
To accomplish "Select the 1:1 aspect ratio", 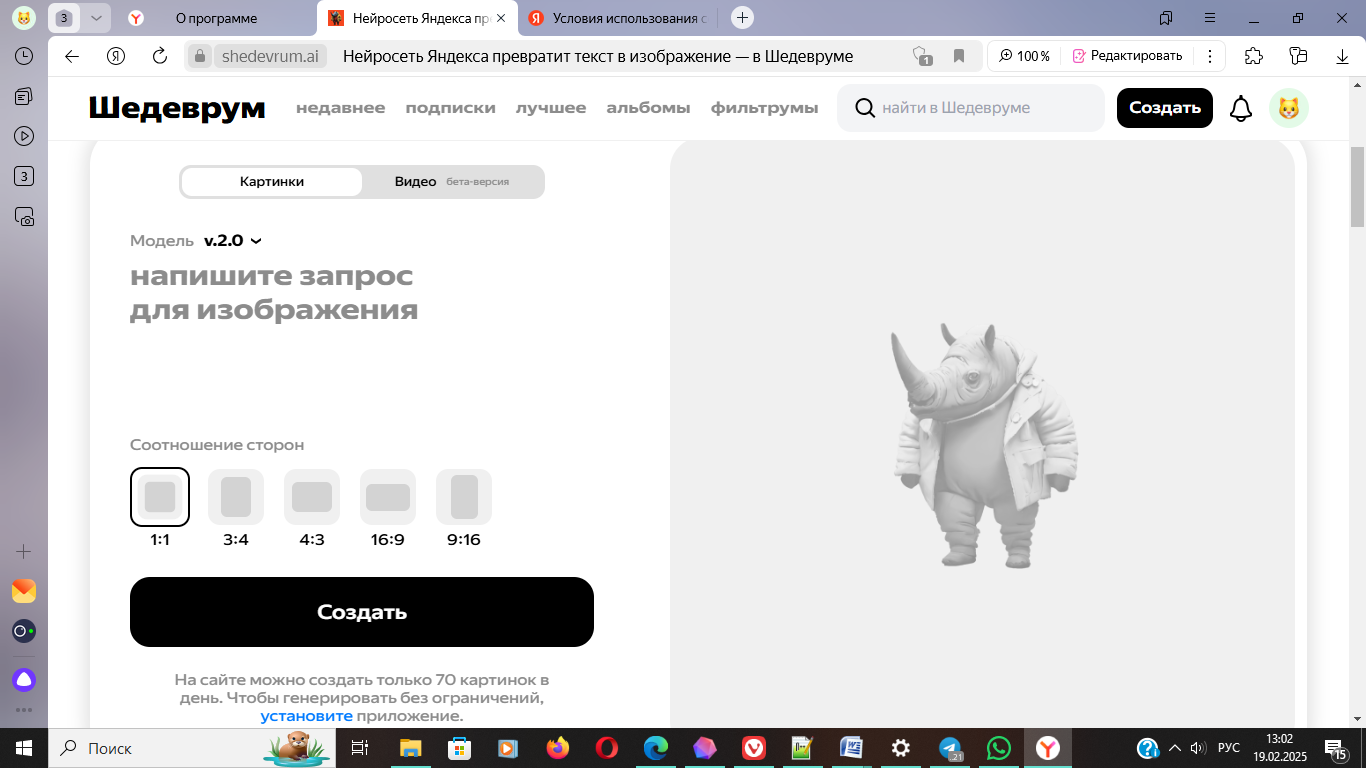I will [160, 497].
